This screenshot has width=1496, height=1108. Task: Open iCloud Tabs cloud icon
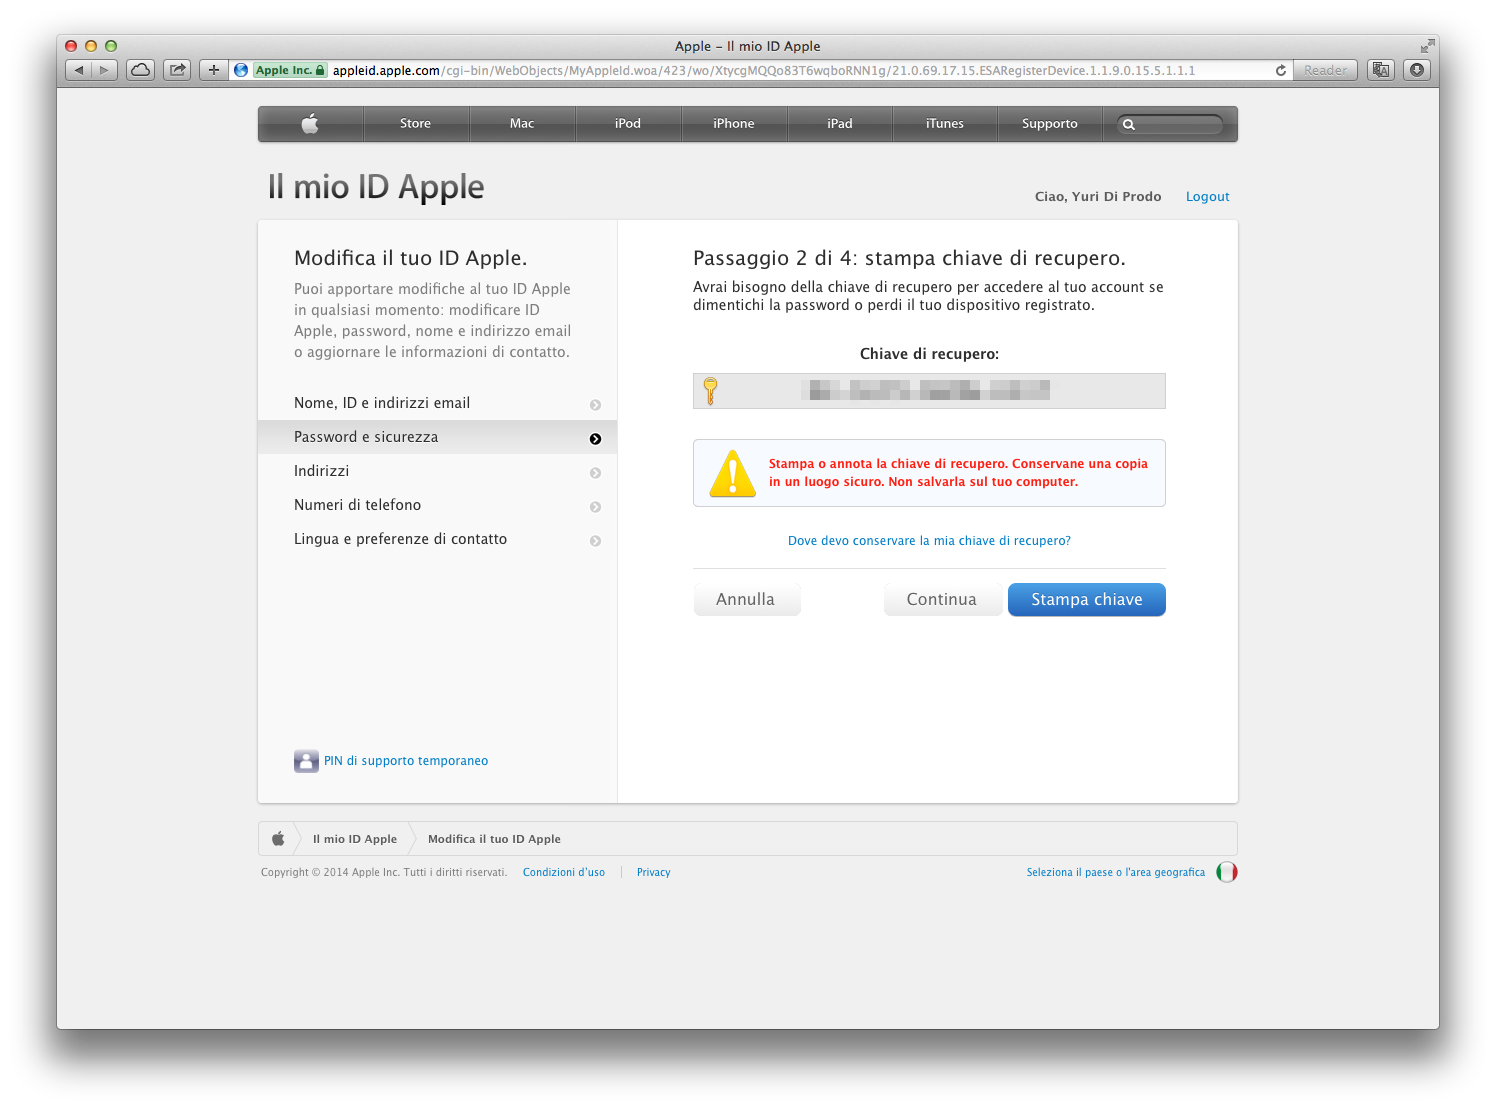(141, 70)
